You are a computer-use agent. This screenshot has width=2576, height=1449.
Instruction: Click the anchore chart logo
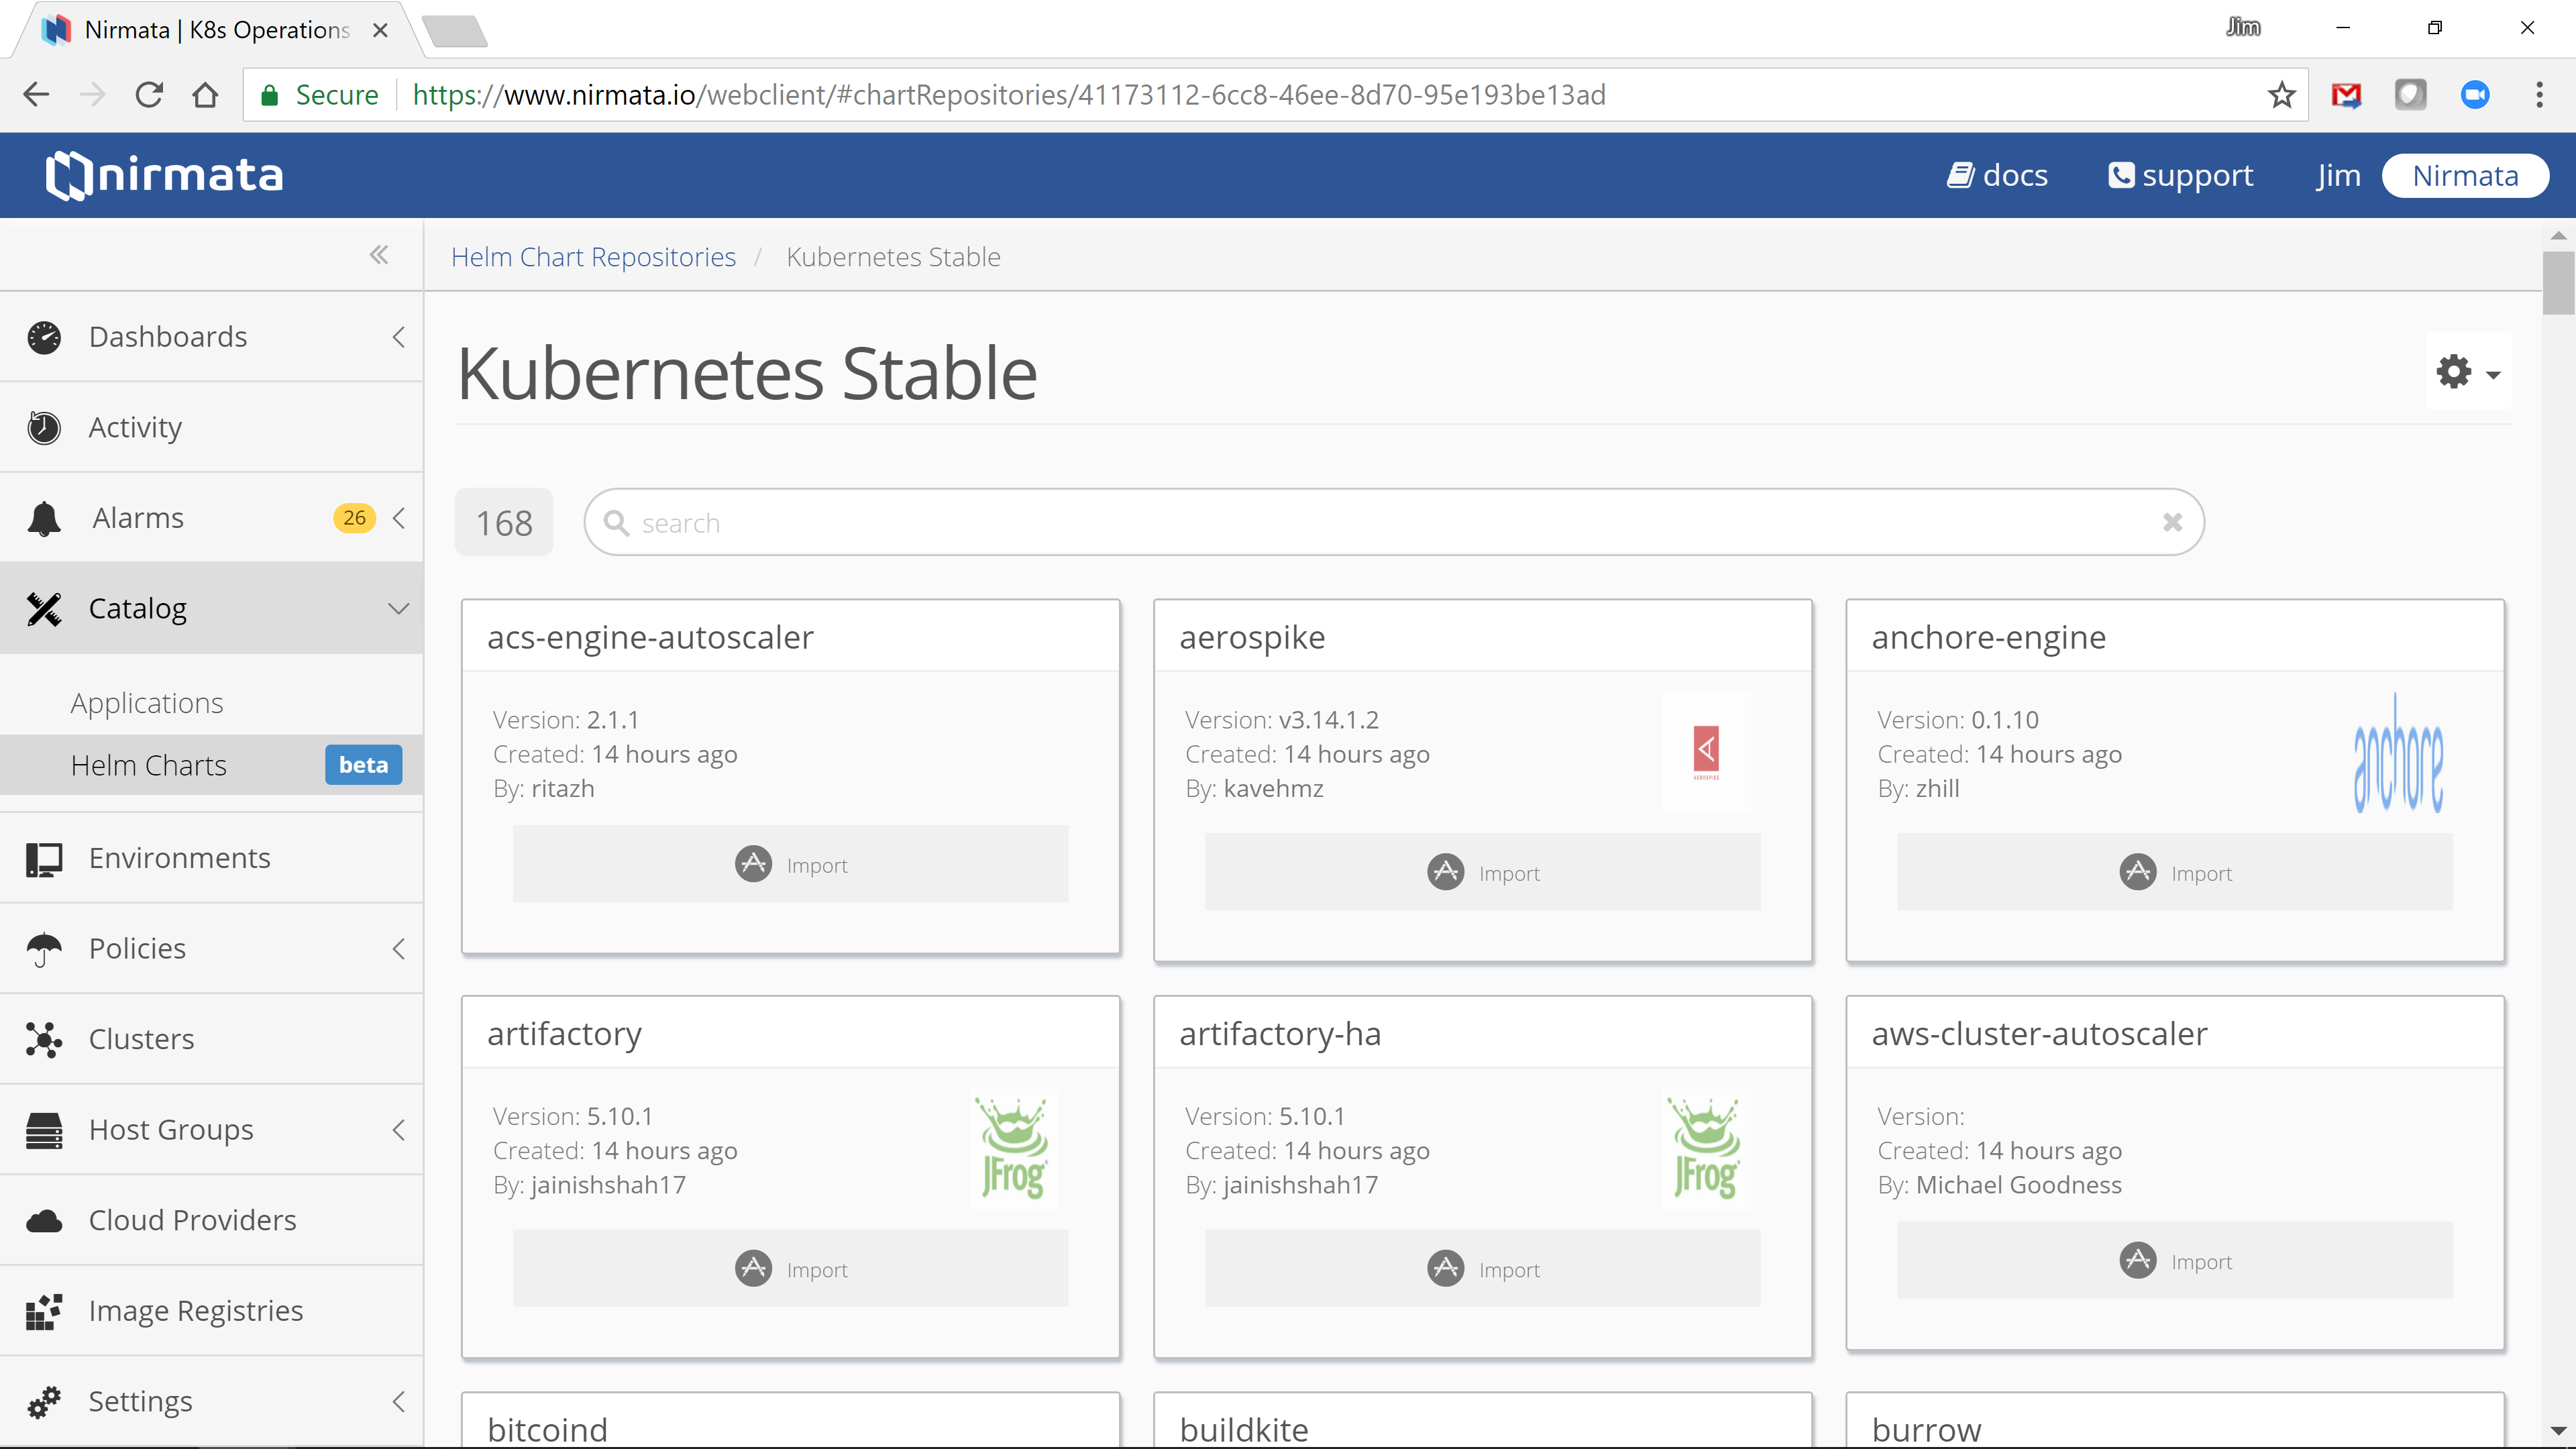point(2398,752)
